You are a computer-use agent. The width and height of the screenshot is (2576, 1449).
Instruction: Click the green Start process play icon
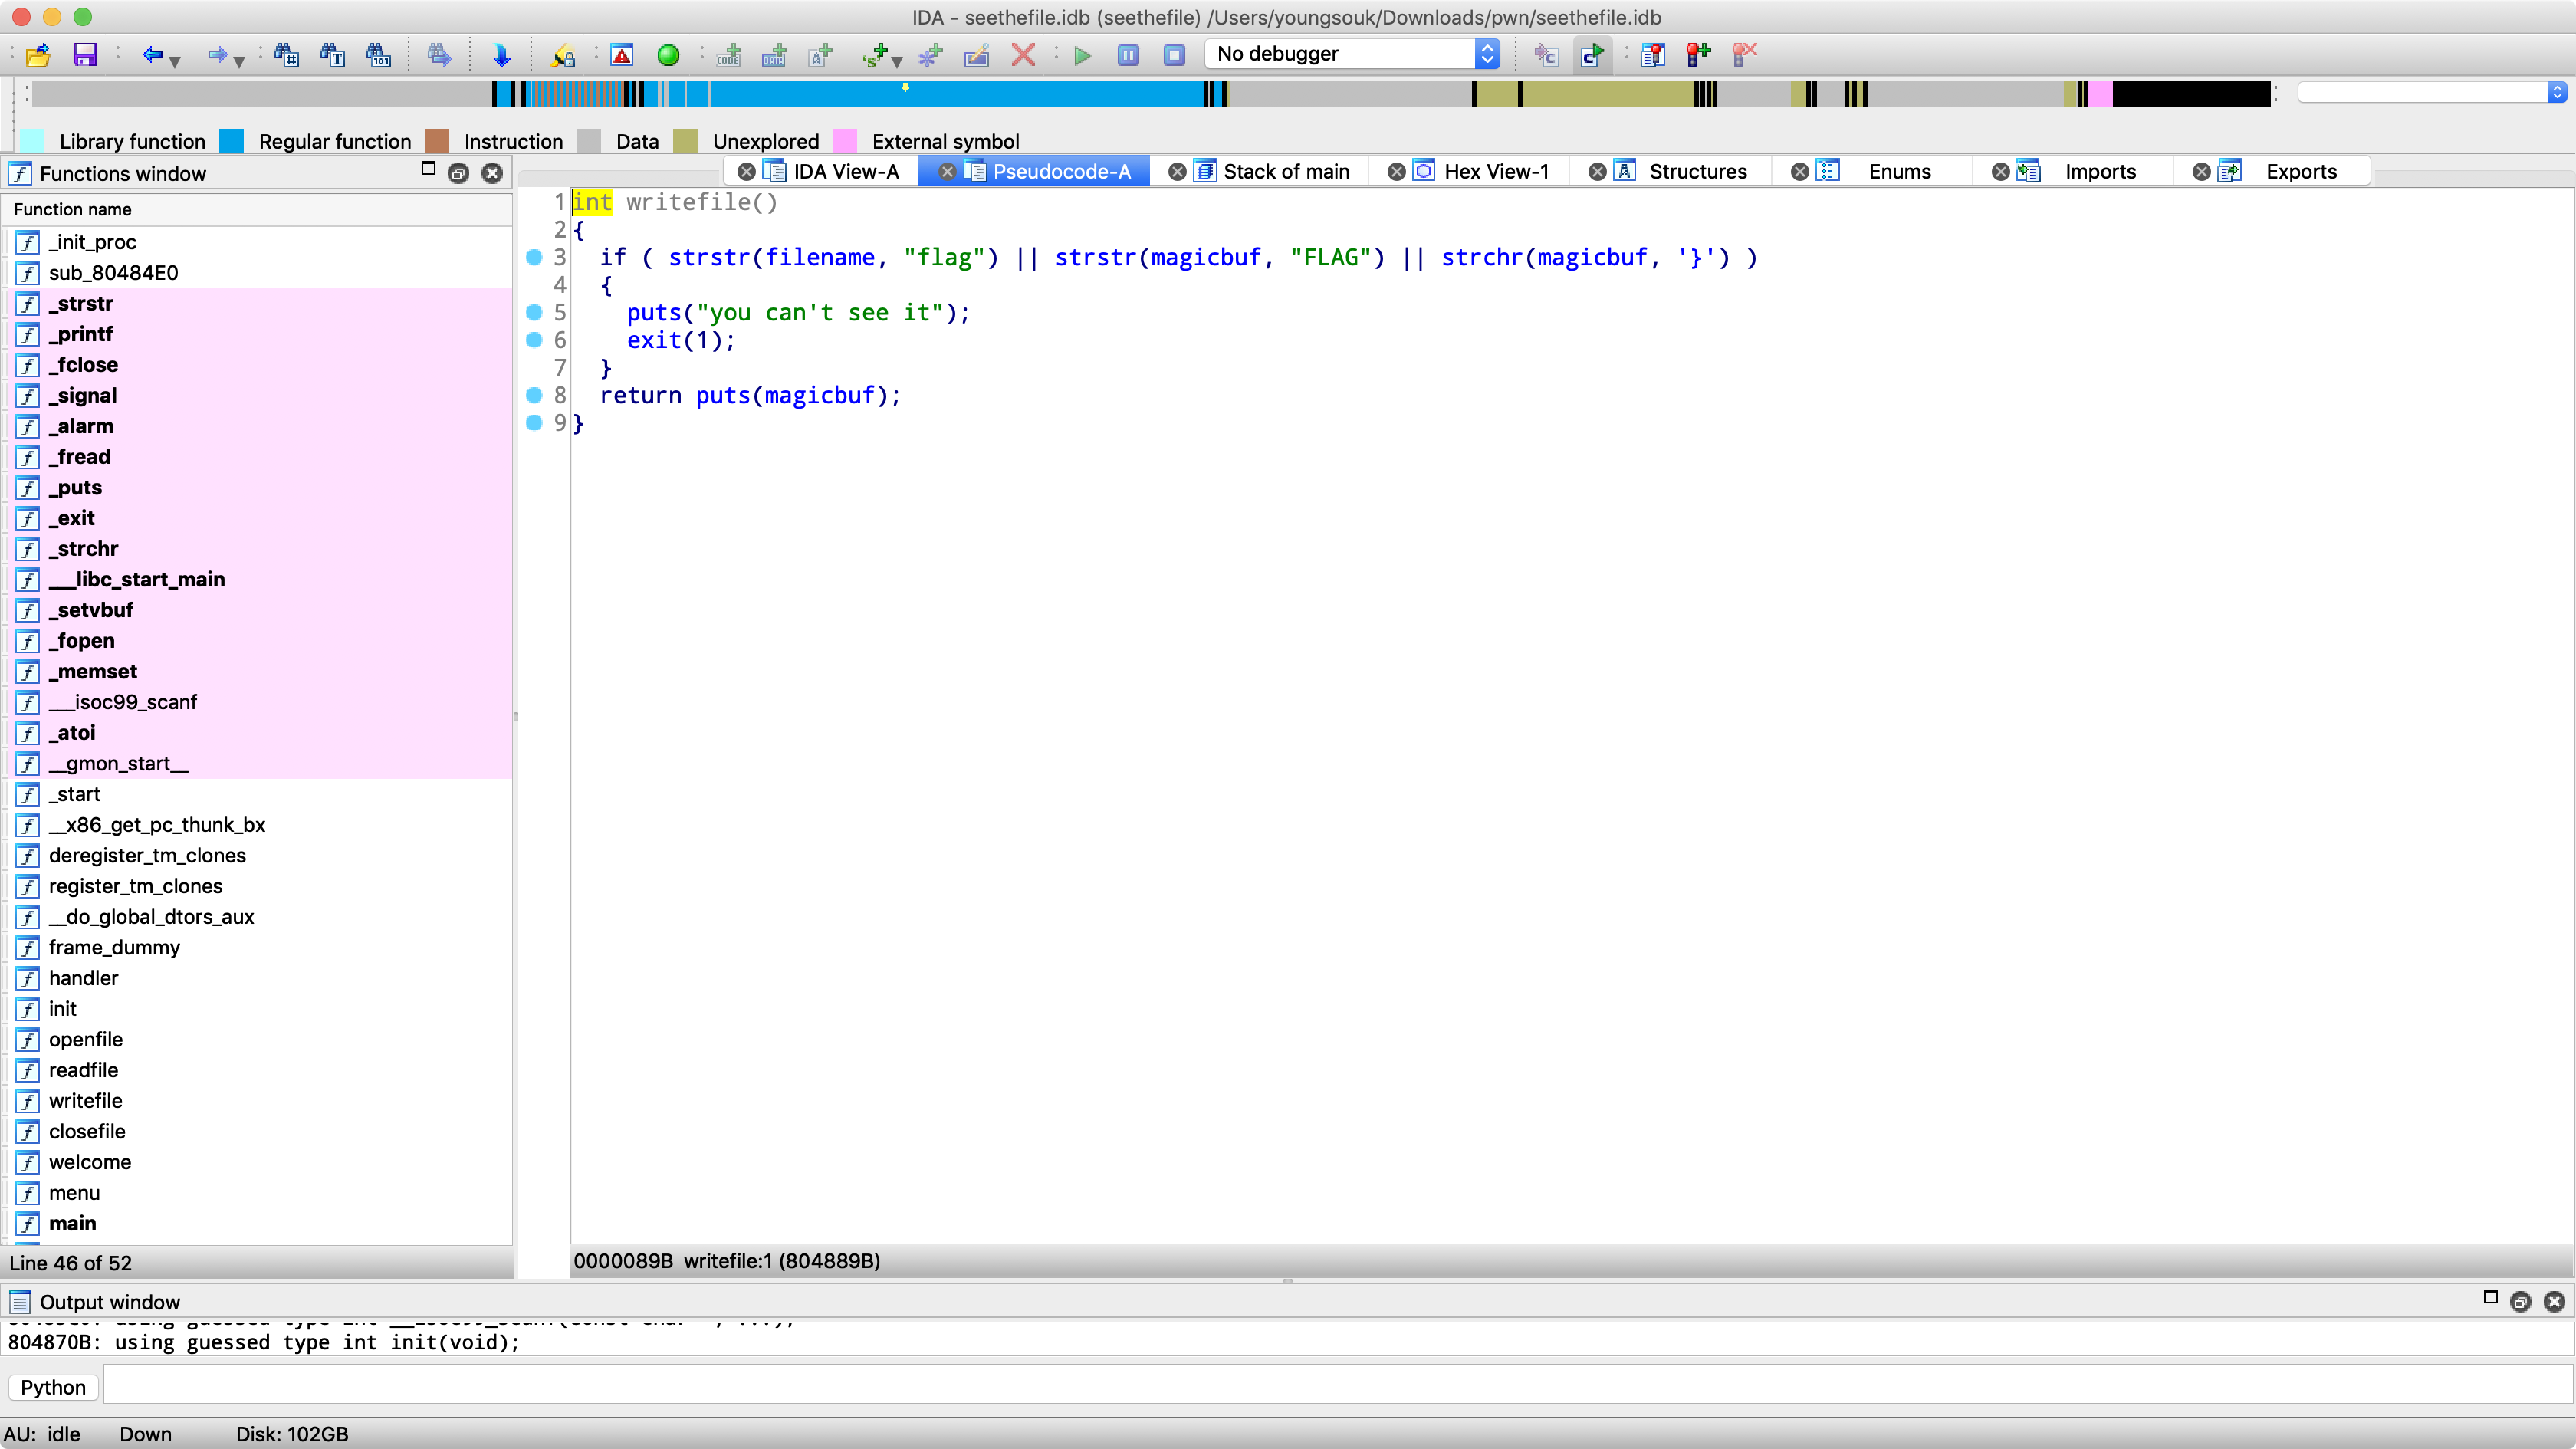point(1082,55)
